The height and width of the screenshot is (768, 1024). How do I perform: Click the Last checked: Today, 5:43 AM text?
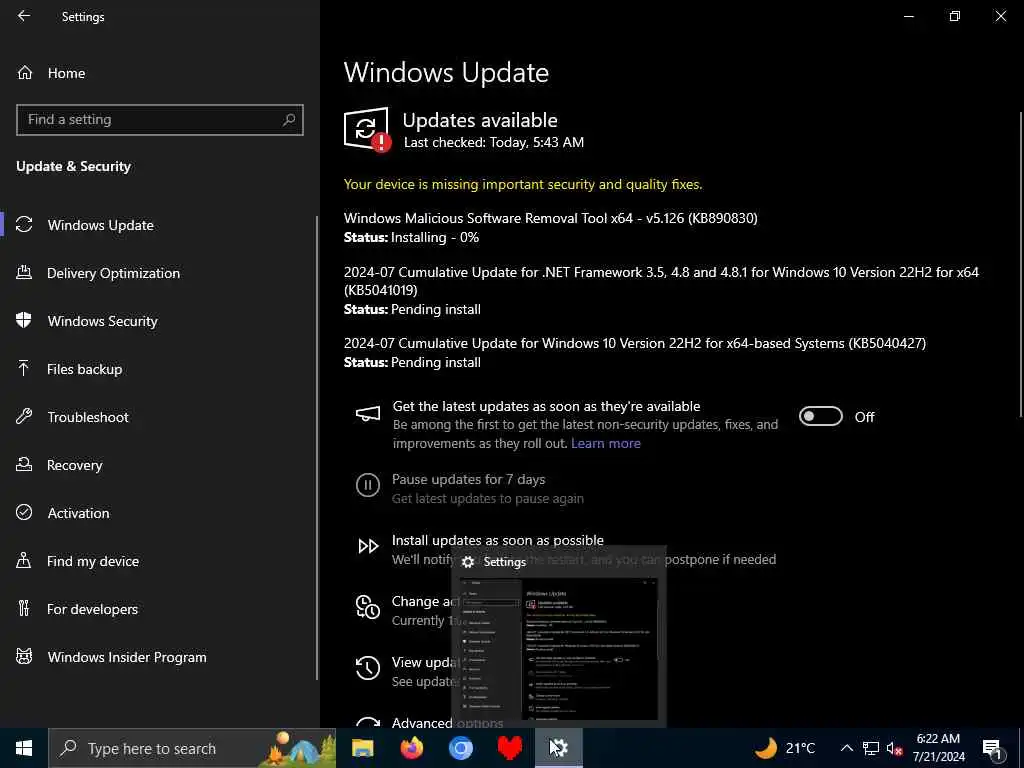[494, 142]
